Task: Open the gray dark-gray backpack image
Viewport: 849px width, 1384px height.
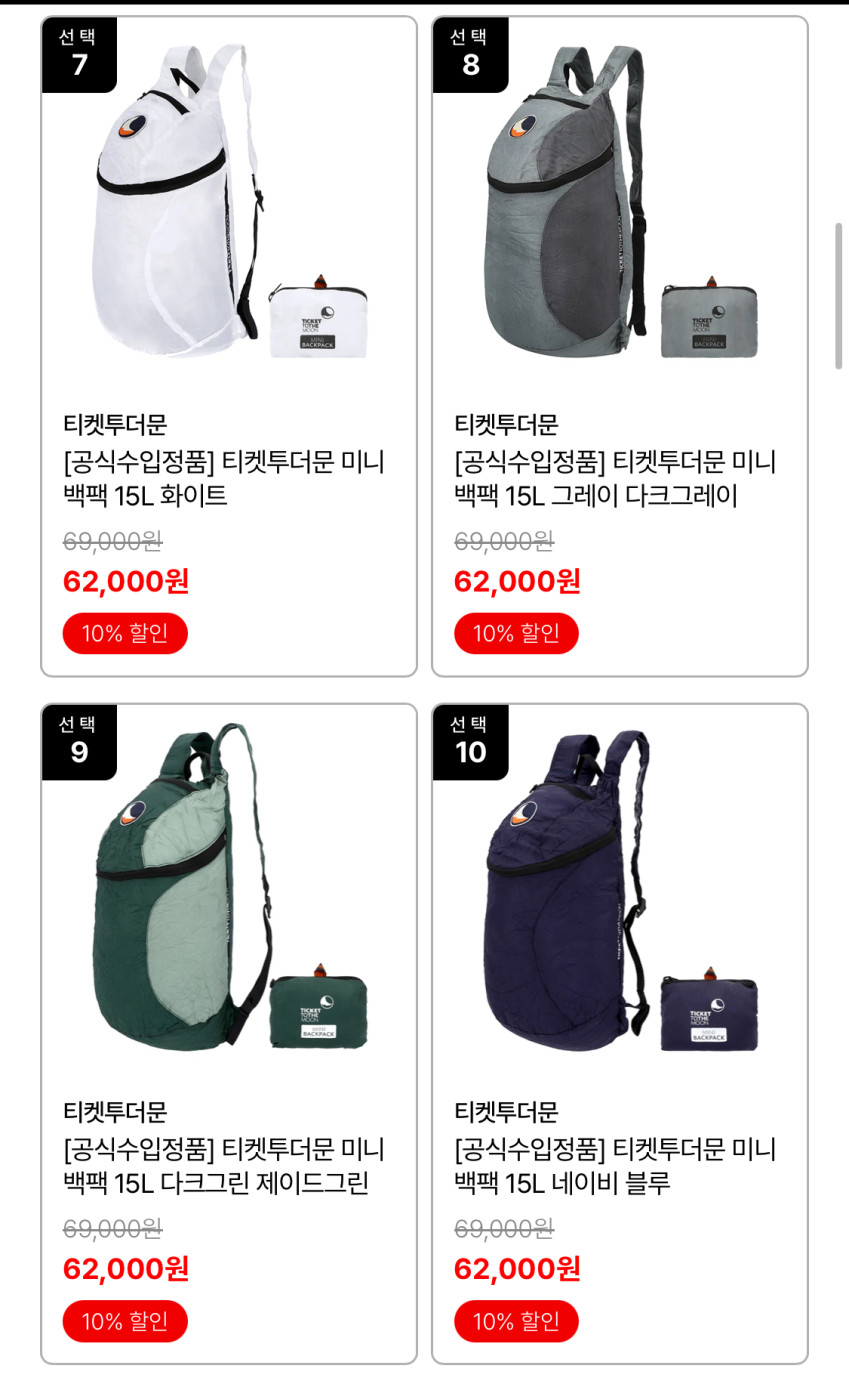Action: click(619, 200)
